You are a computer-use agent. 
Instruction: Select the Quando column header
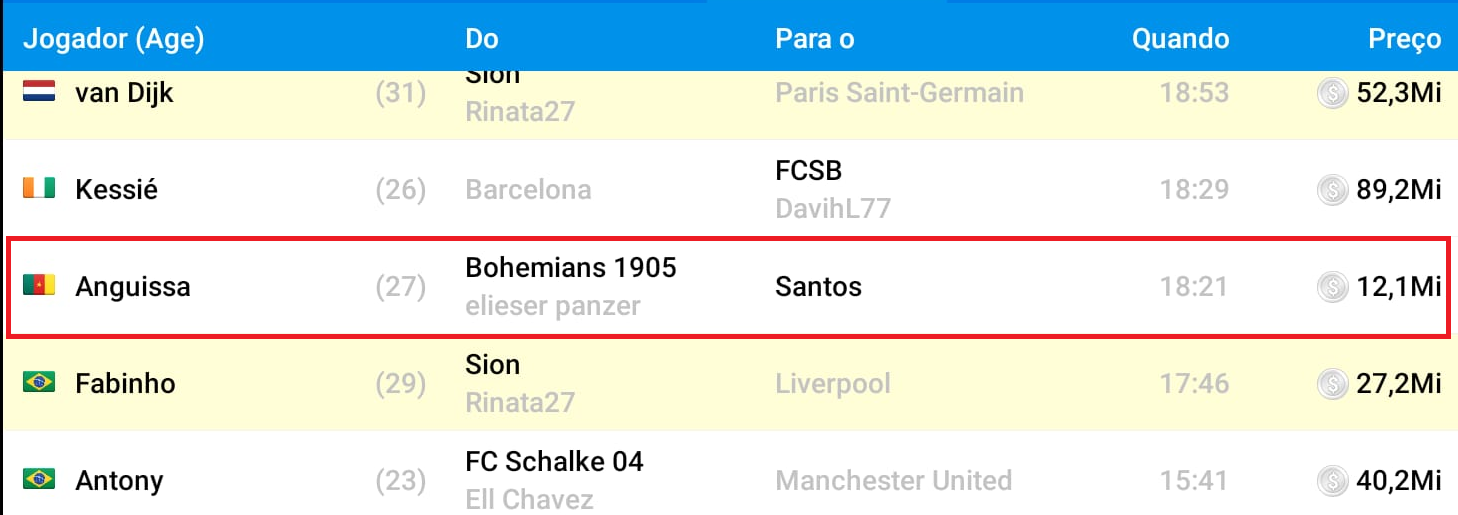(x=1180, y=39)
